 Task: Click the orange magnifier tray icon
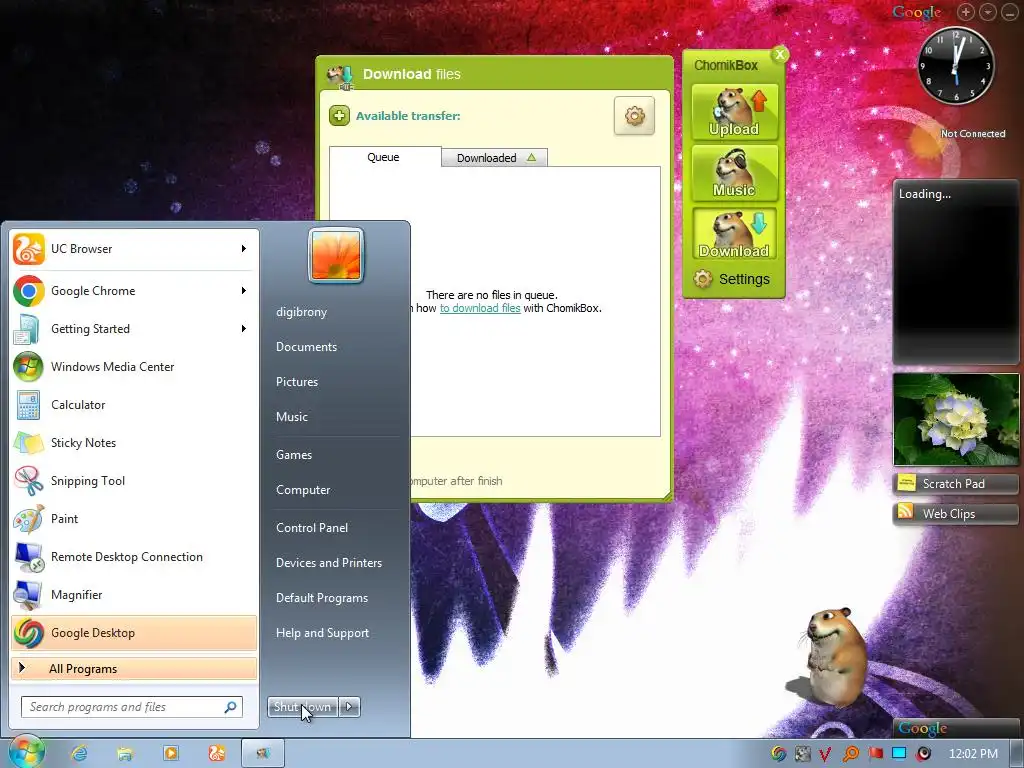[x=851, y=754]
